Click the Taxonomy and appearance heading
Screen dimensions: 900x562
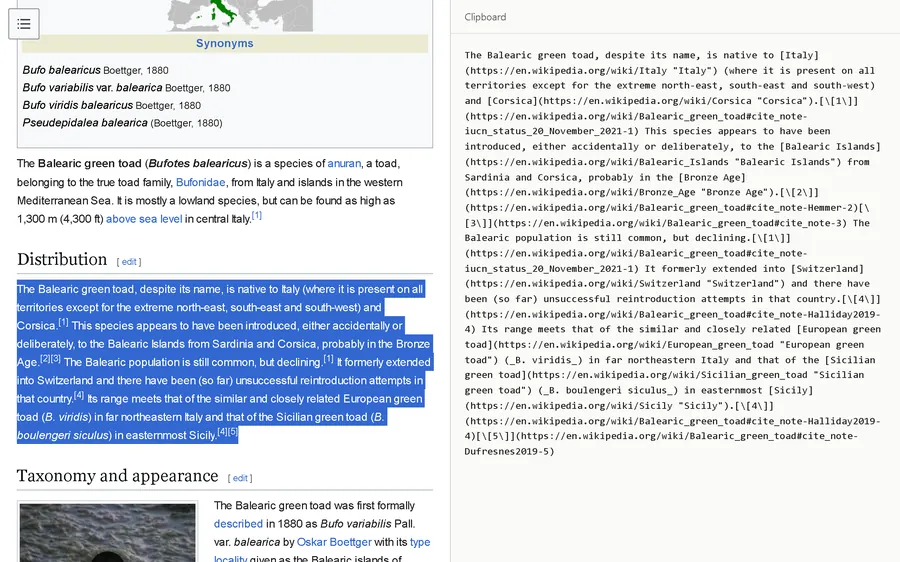click(118, 476)
